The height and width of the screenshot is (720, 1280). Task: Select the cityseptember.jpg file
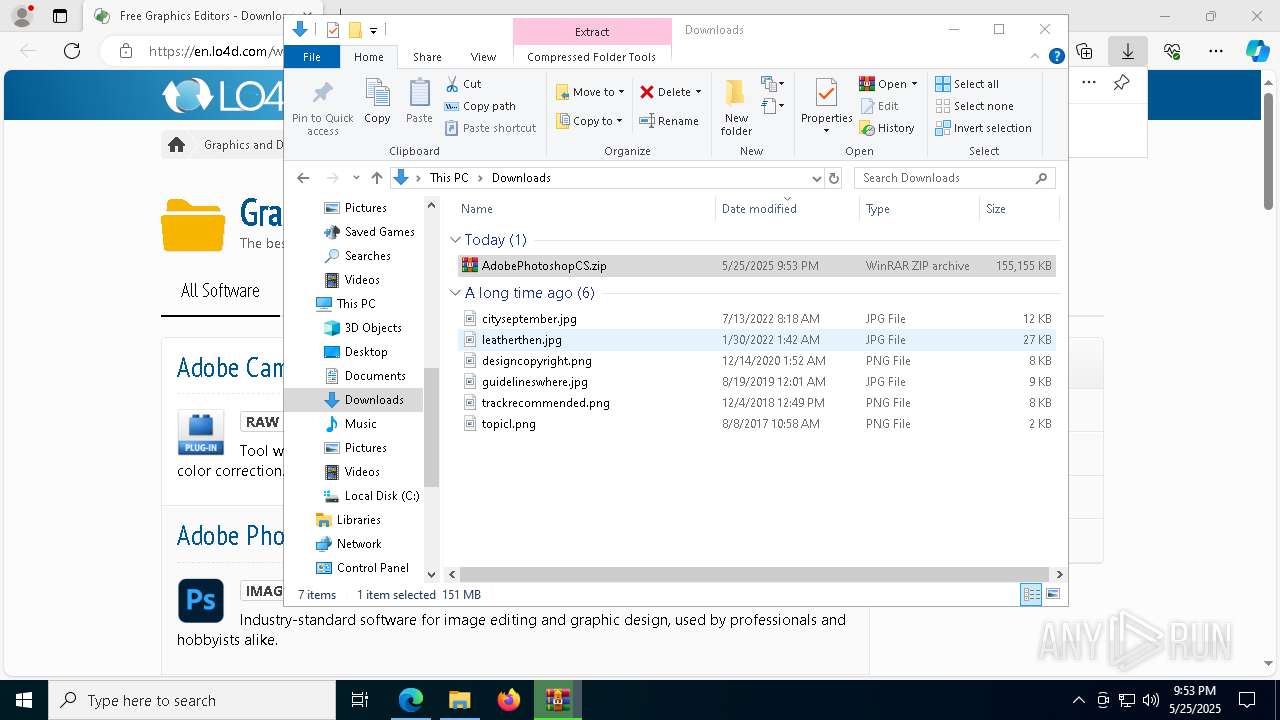pos(757,319)
